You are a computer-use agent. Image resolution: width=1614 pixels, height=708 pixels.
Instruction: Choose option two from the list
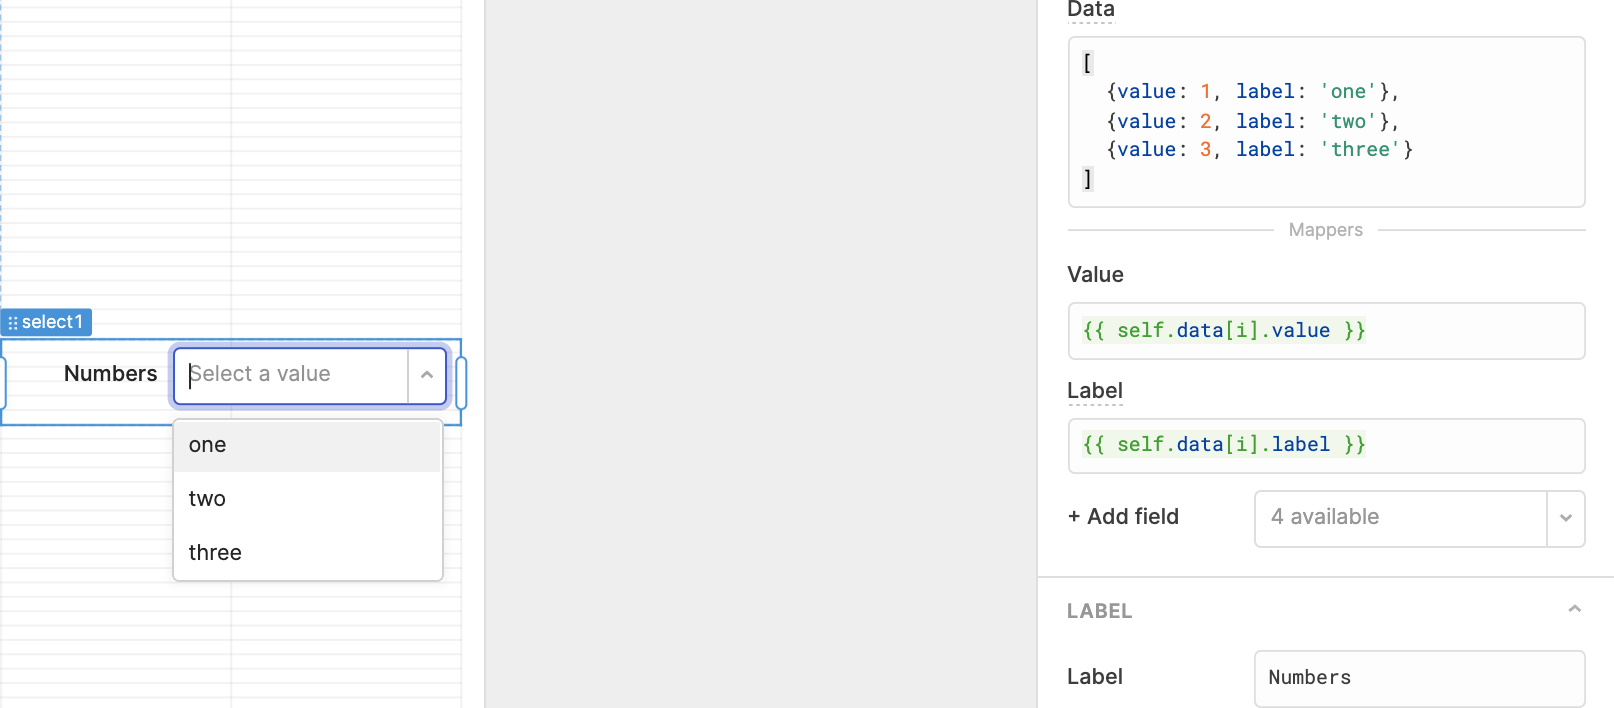pos(308,499)
